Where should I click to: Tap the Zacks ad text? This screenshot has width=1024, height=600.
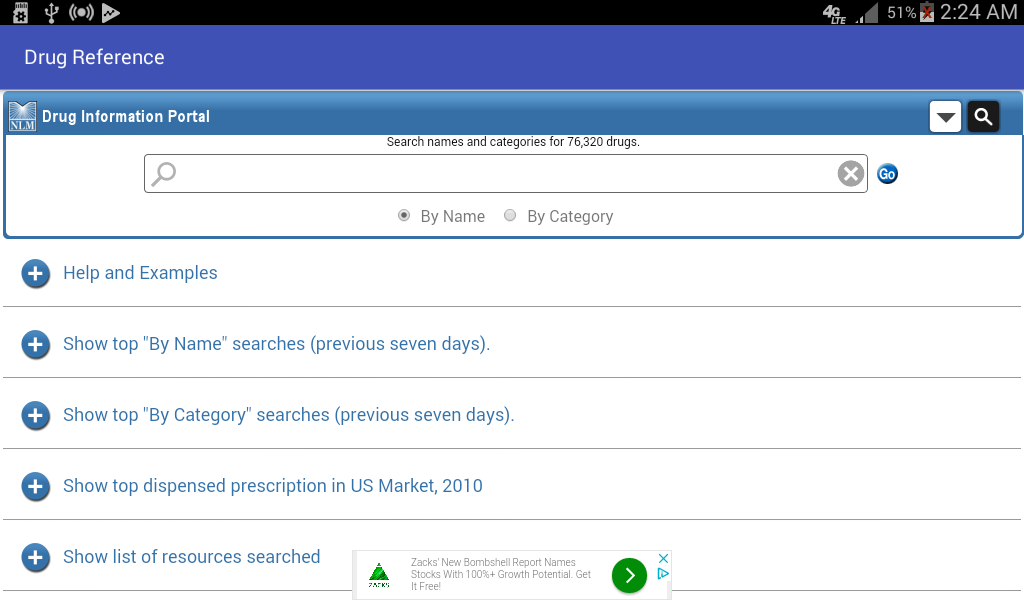tap(501, 575)
